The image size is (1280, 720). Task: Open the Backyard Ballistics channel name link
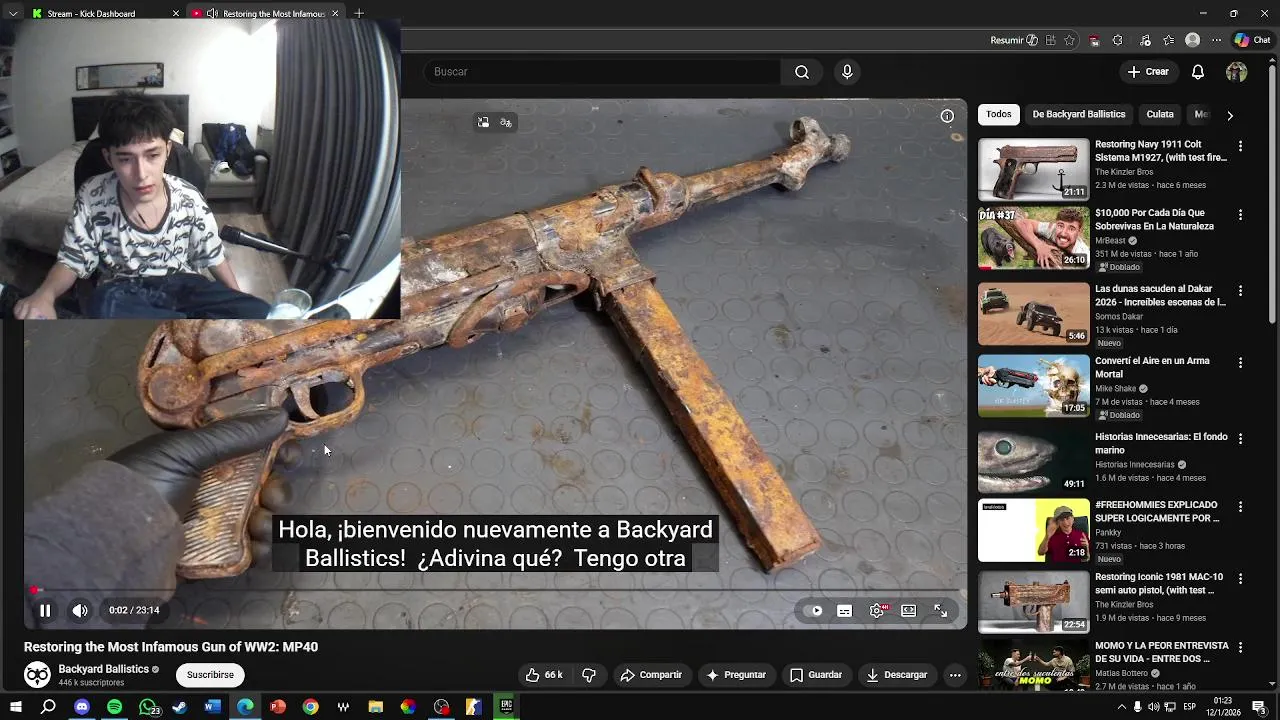click(103, 669)
